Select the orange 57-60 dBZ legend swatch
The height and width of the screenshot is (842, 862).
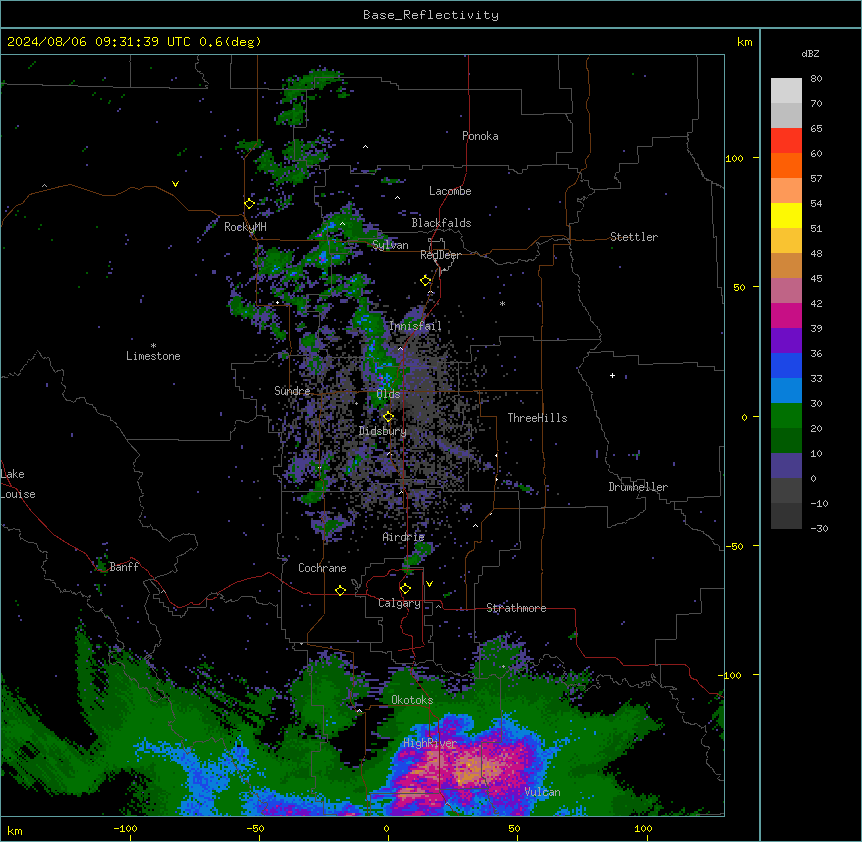(x=786, y=165)
